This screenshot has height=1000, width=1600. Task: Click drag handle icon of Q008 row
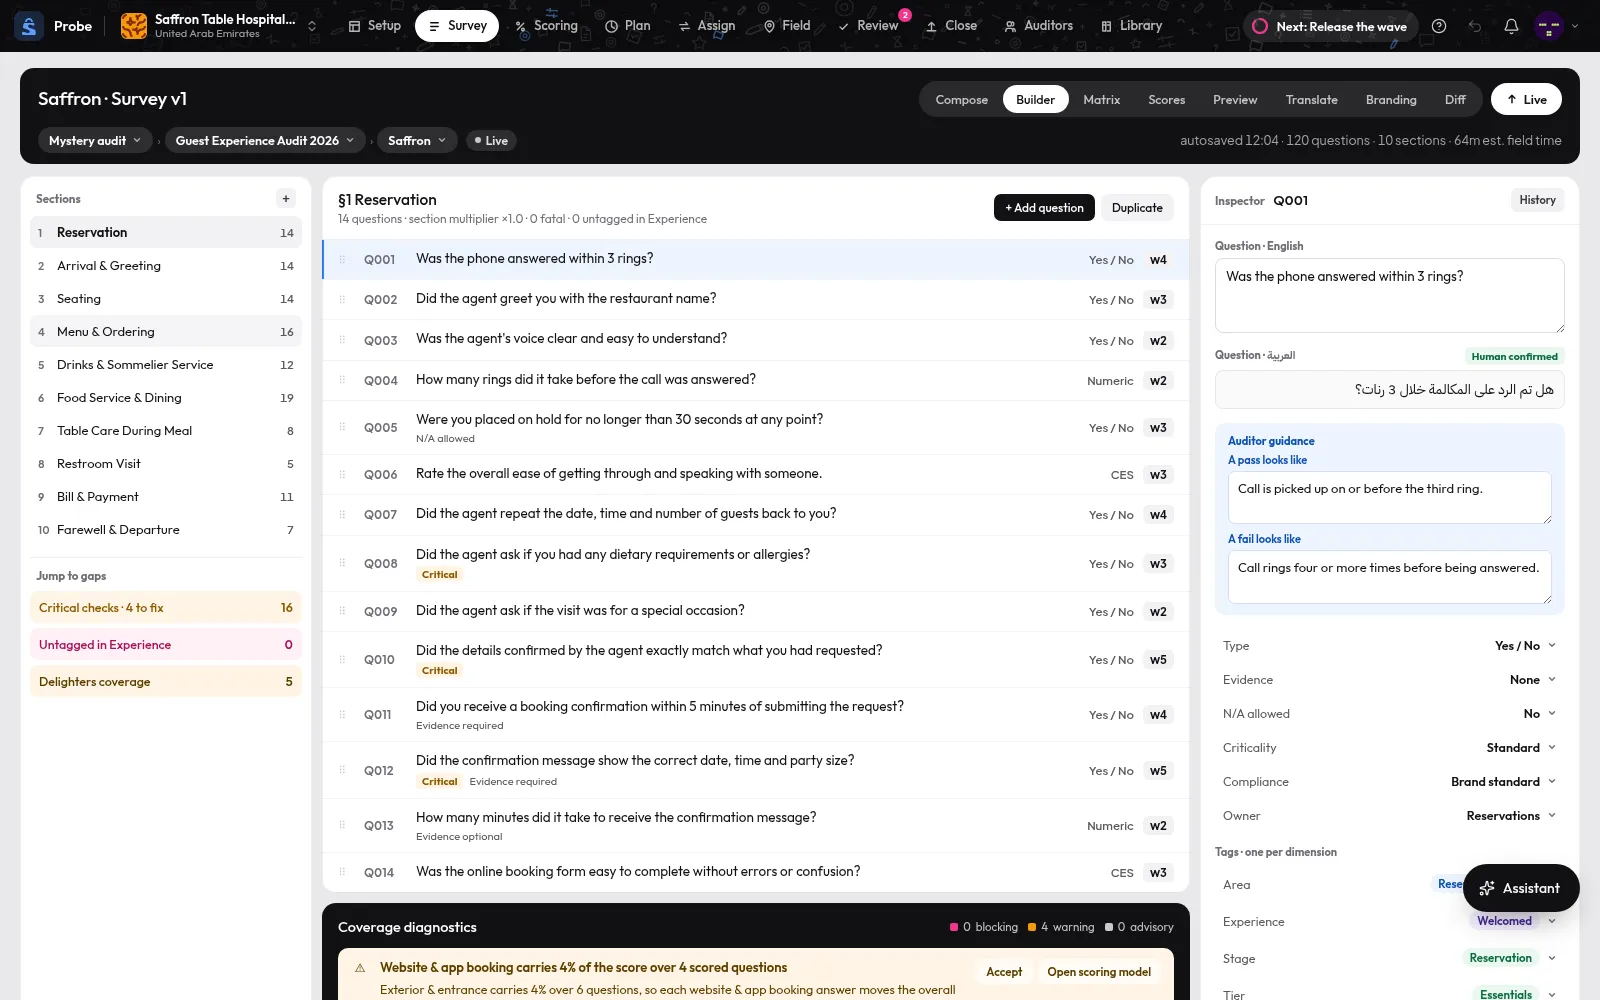coord(342,563)
